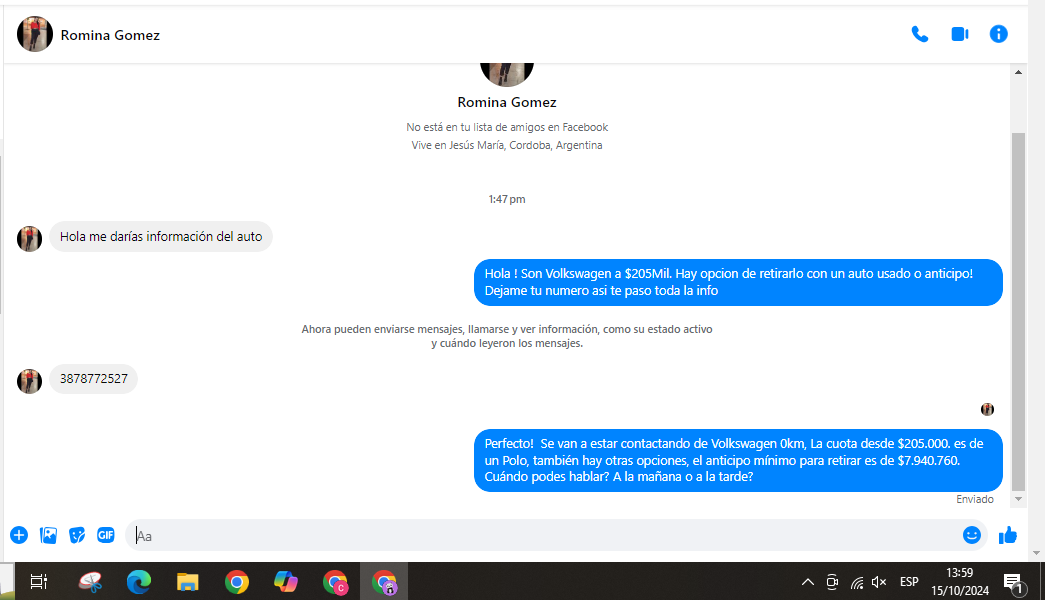The width and height of the screenshot is (1045, 600).
Task: Click the 'Enviado' status label
Action: (x=974, y=499)
